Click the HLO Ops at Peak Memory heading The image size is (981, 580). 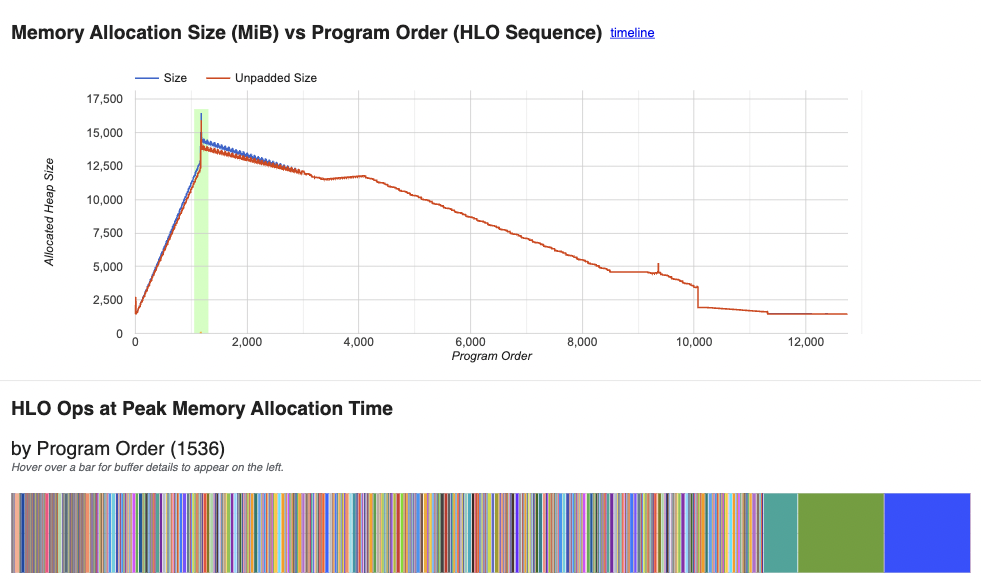(x=202, y=408)
